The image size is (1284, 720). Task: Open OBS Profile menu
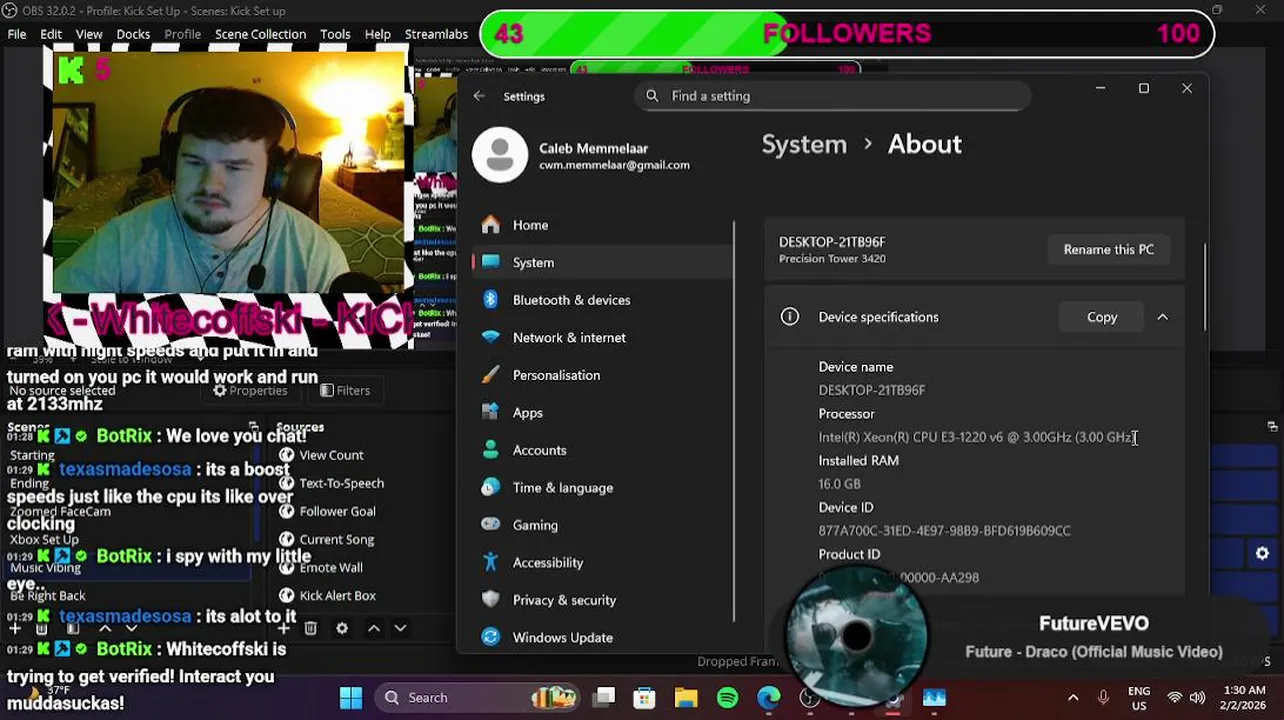182,34
